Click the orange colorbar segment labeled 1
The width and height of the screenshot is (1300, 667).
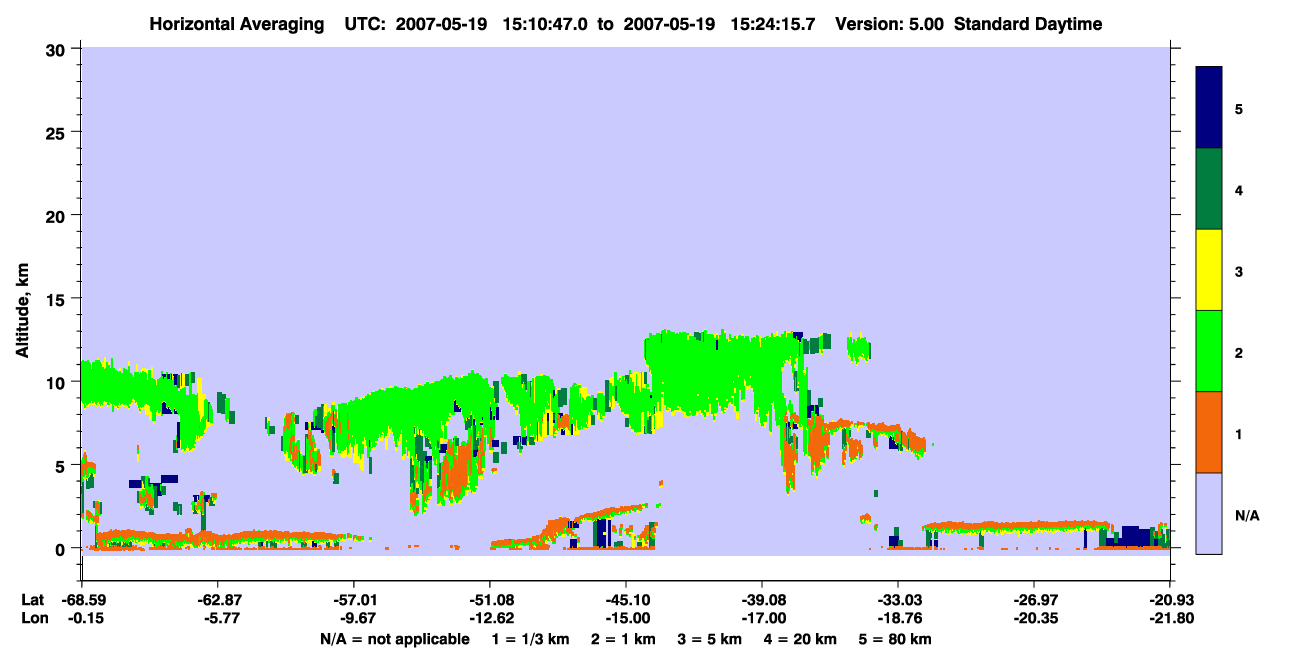coord(1209,432)
